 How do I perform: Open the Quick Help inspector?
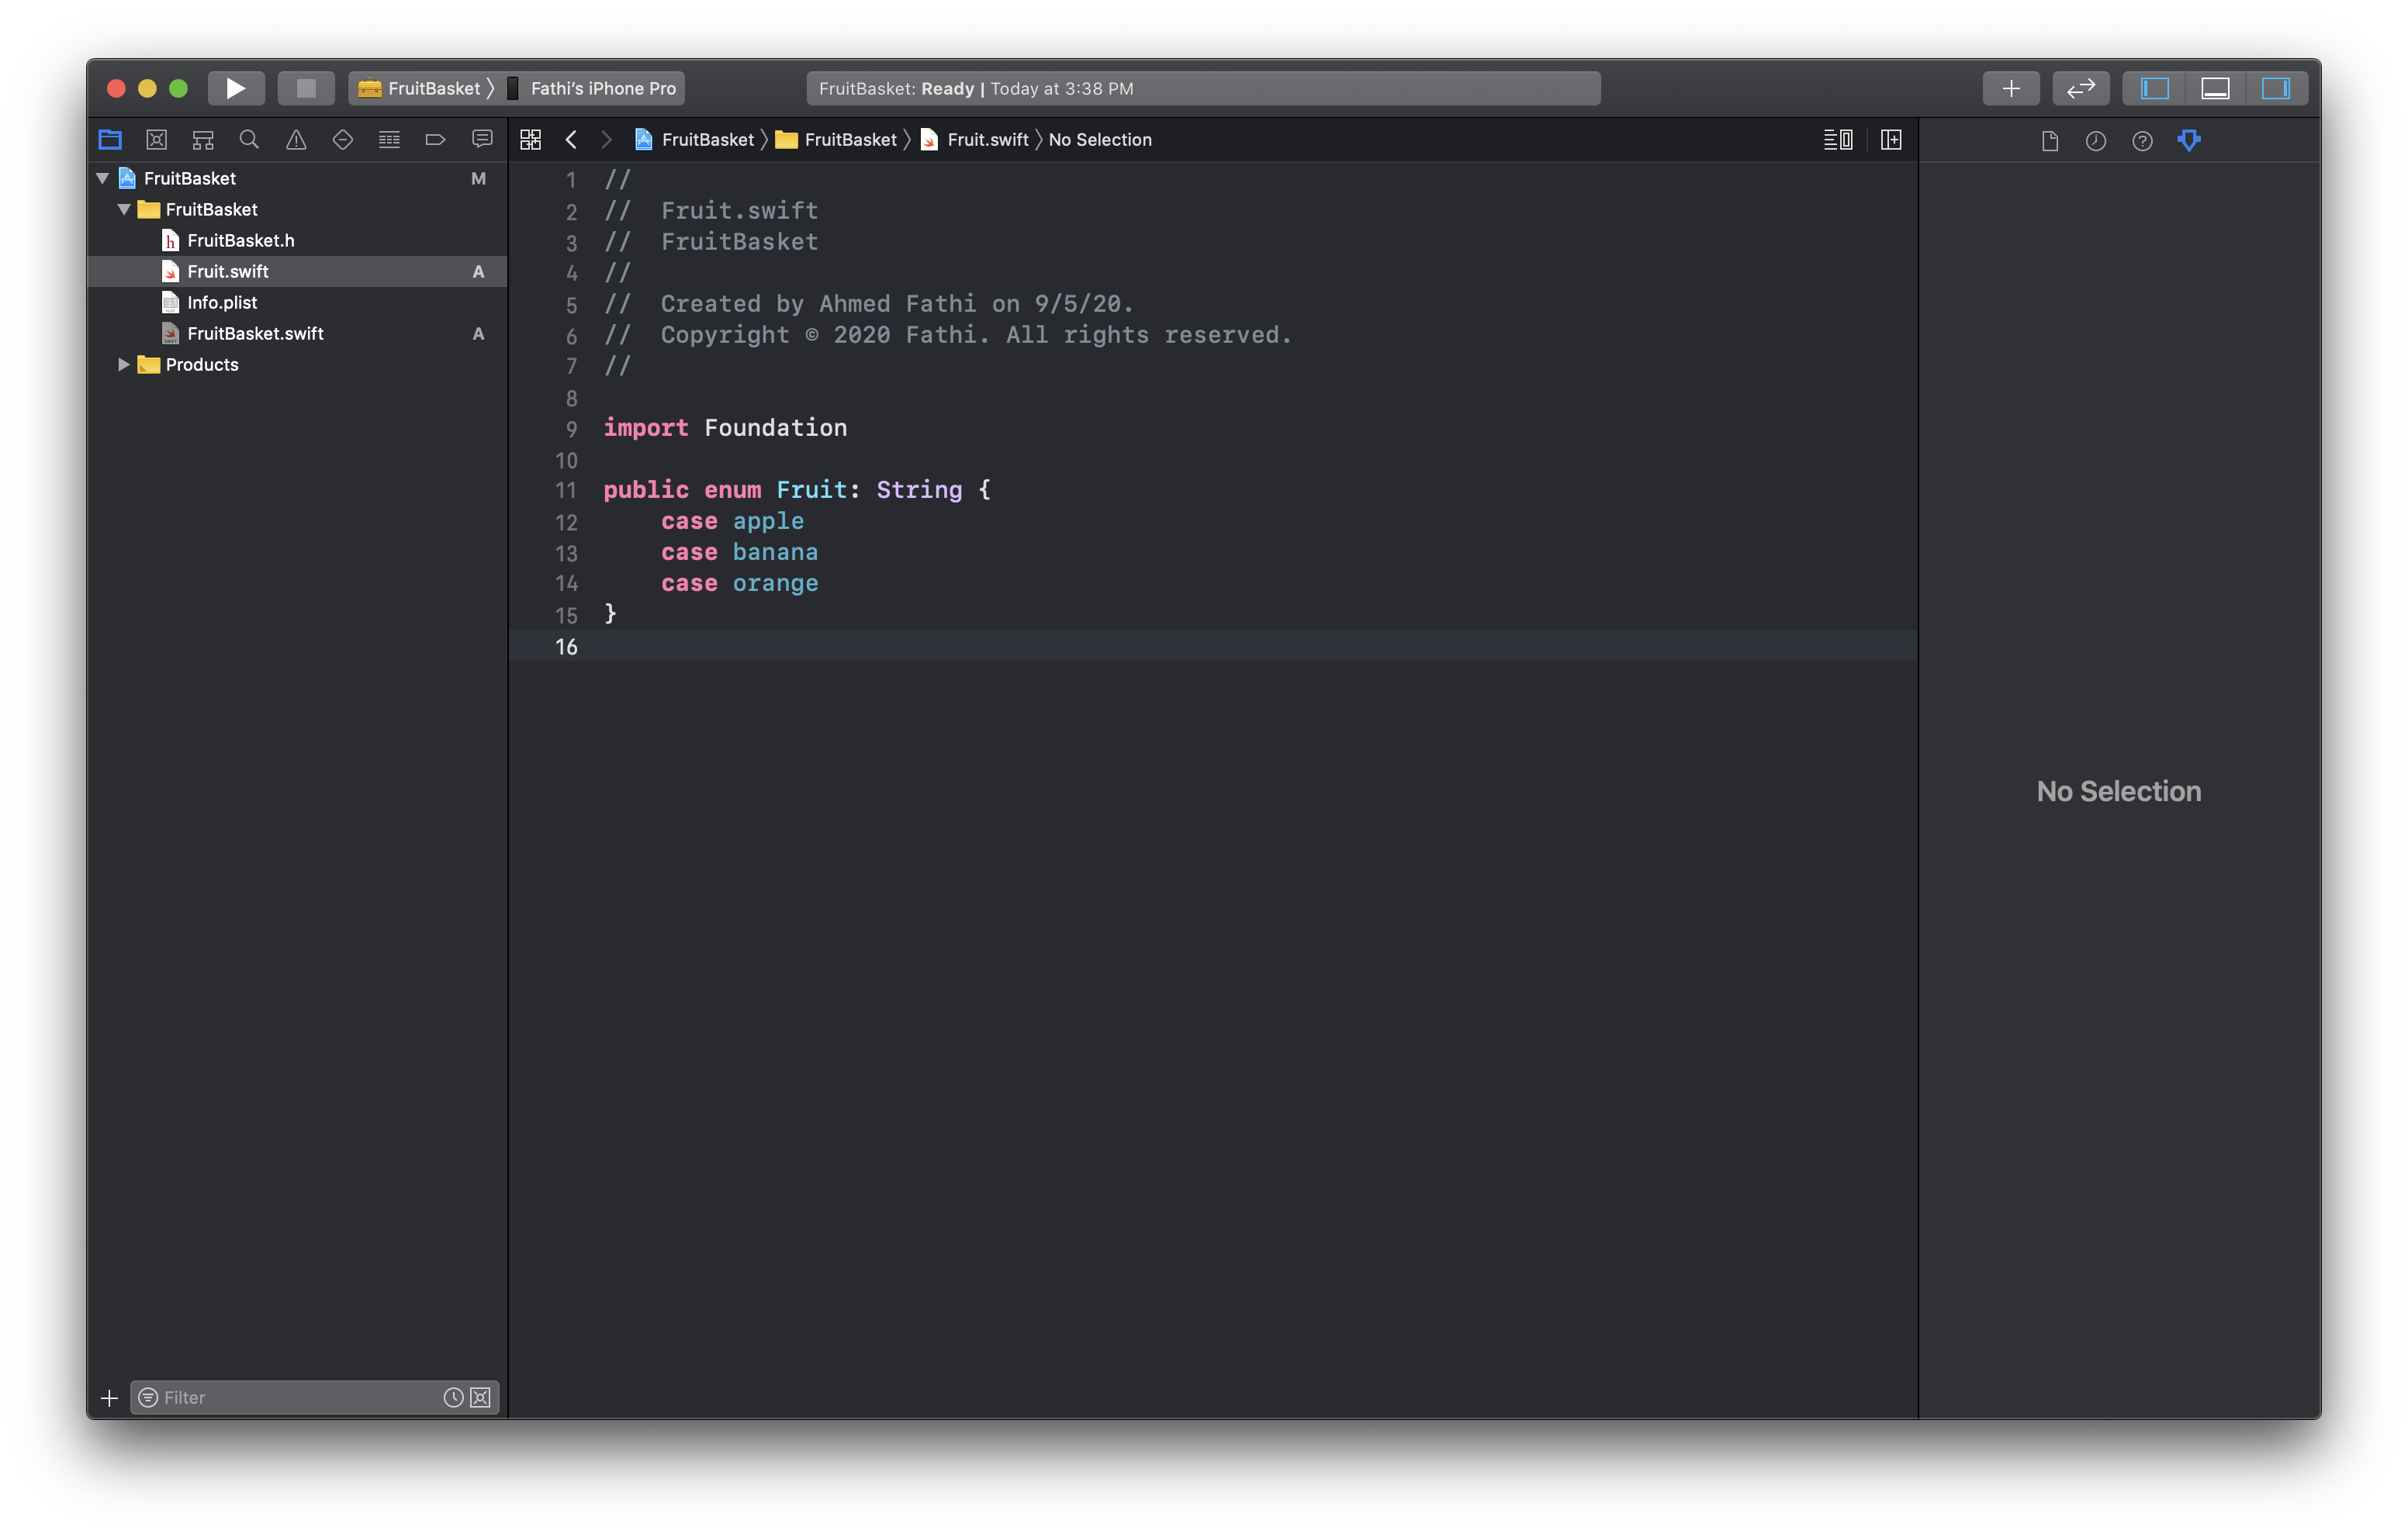click(x=2143, y=141)
